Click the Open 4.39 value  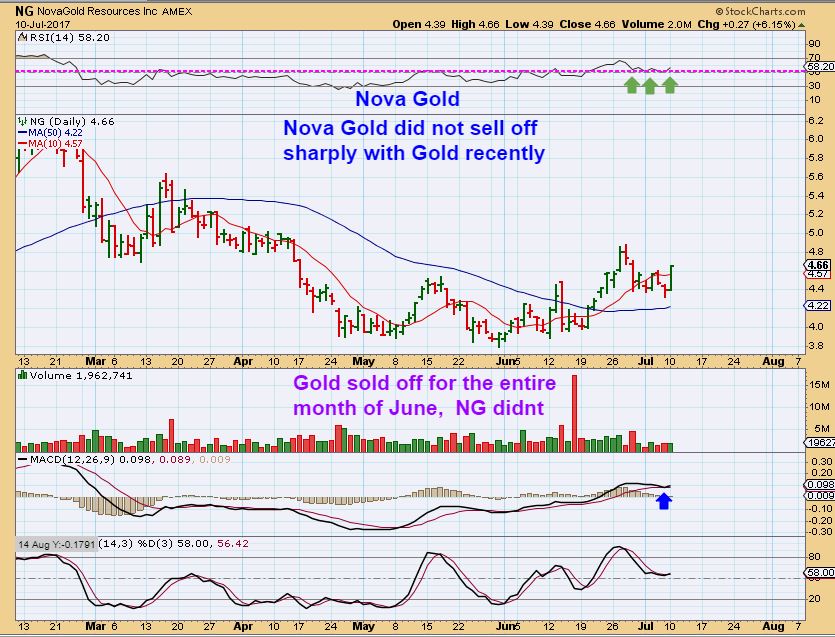419,24
